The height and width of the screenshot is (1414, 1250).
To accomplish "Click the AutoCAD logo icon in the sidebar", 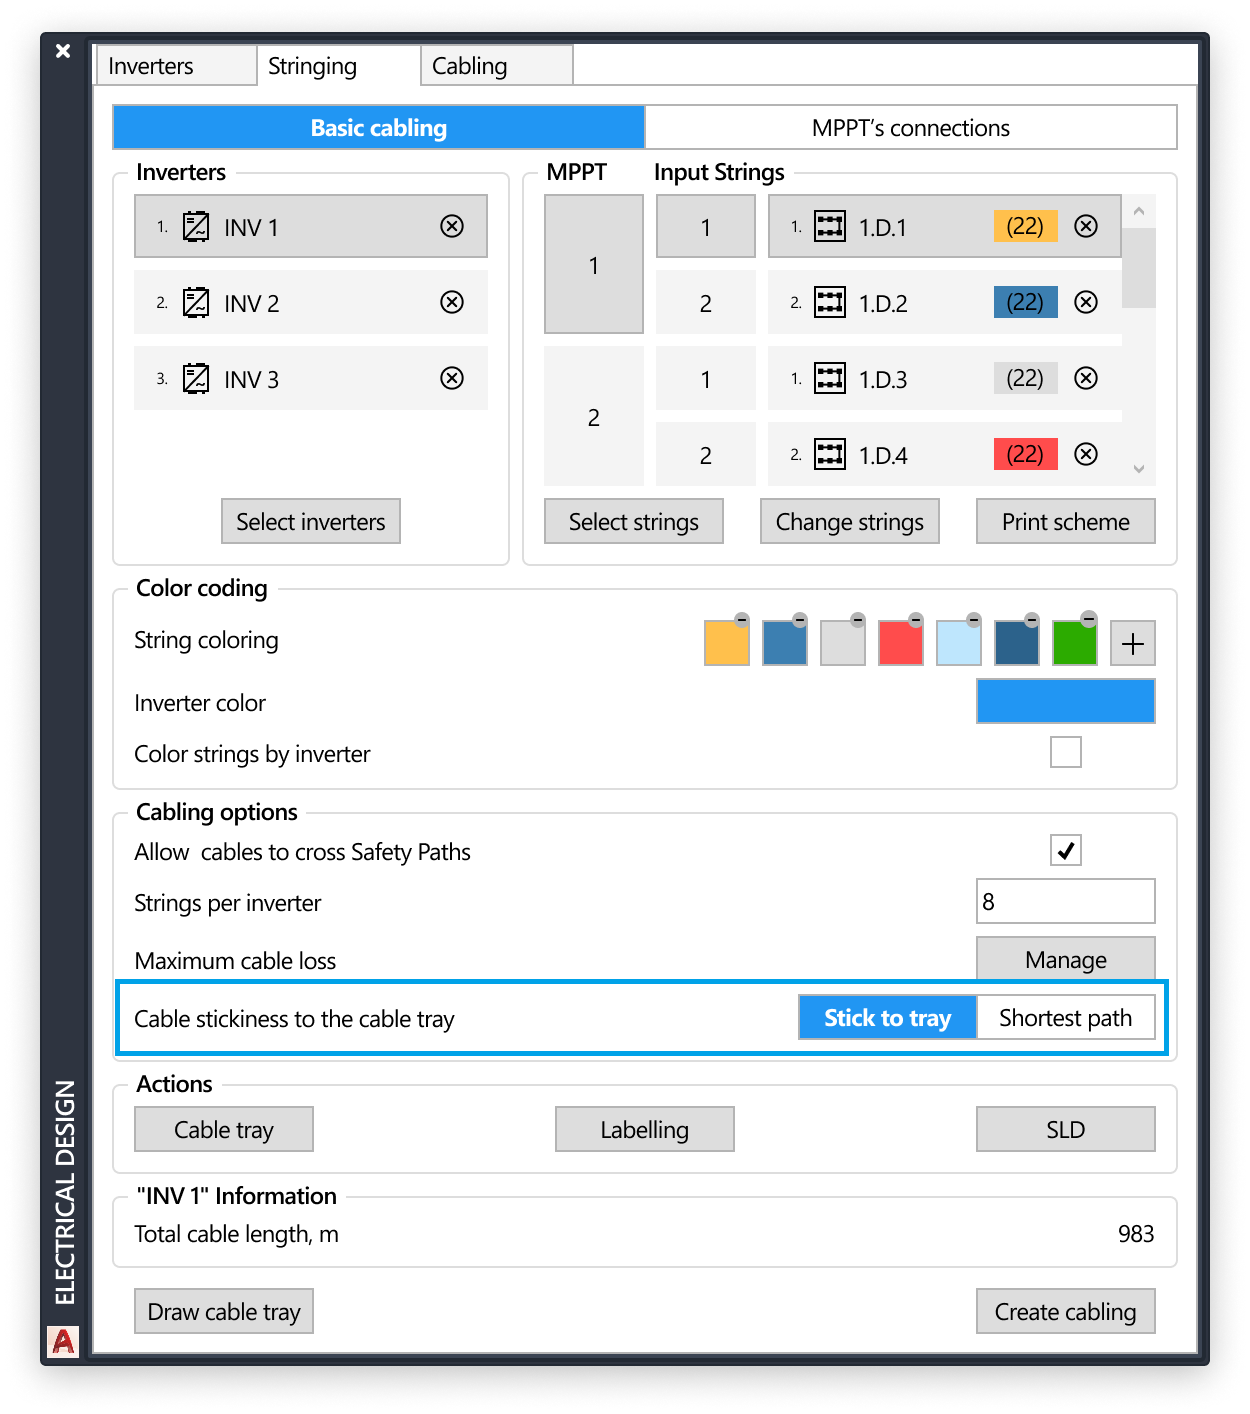I will (x=63, y=1341).
